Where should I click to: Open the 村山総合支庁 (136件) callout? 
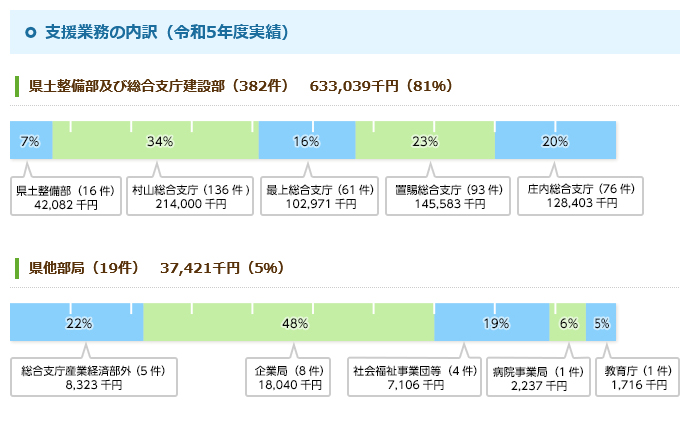(190, 196)
